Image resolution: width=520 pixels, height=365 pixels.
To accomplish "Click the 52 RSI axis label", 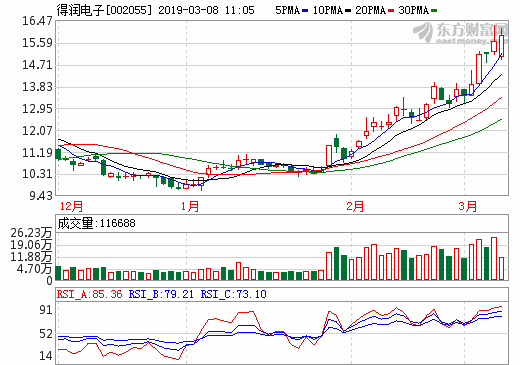I will [x=46, y=334].
